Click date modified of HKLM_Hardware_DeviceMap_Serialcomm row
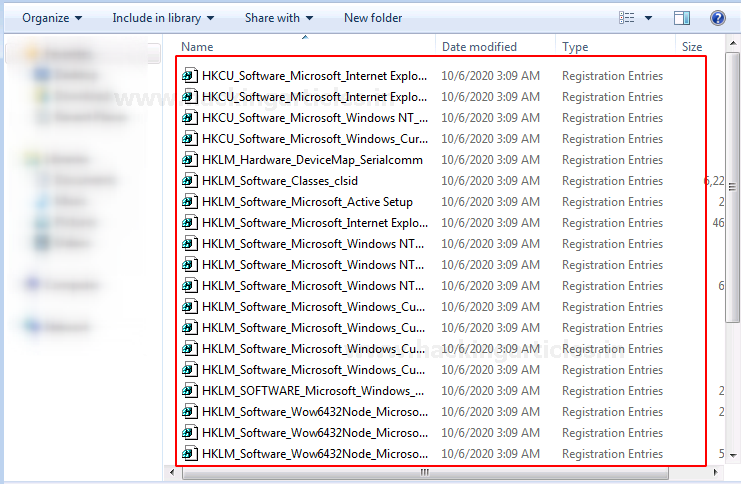The width and height of the screenshot is (741, 484). [x=491, y=160]
